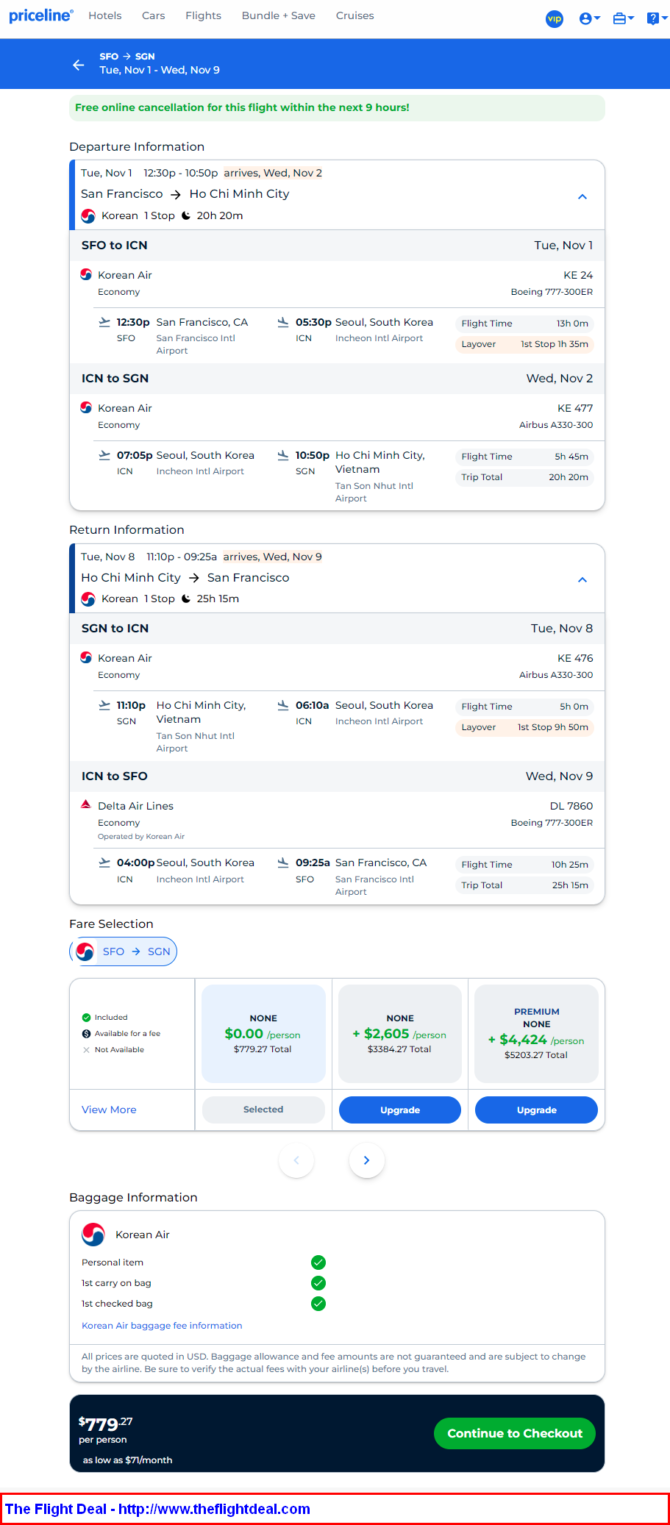
Task: Click Continue to Checkout
Action: [515, 1433]
